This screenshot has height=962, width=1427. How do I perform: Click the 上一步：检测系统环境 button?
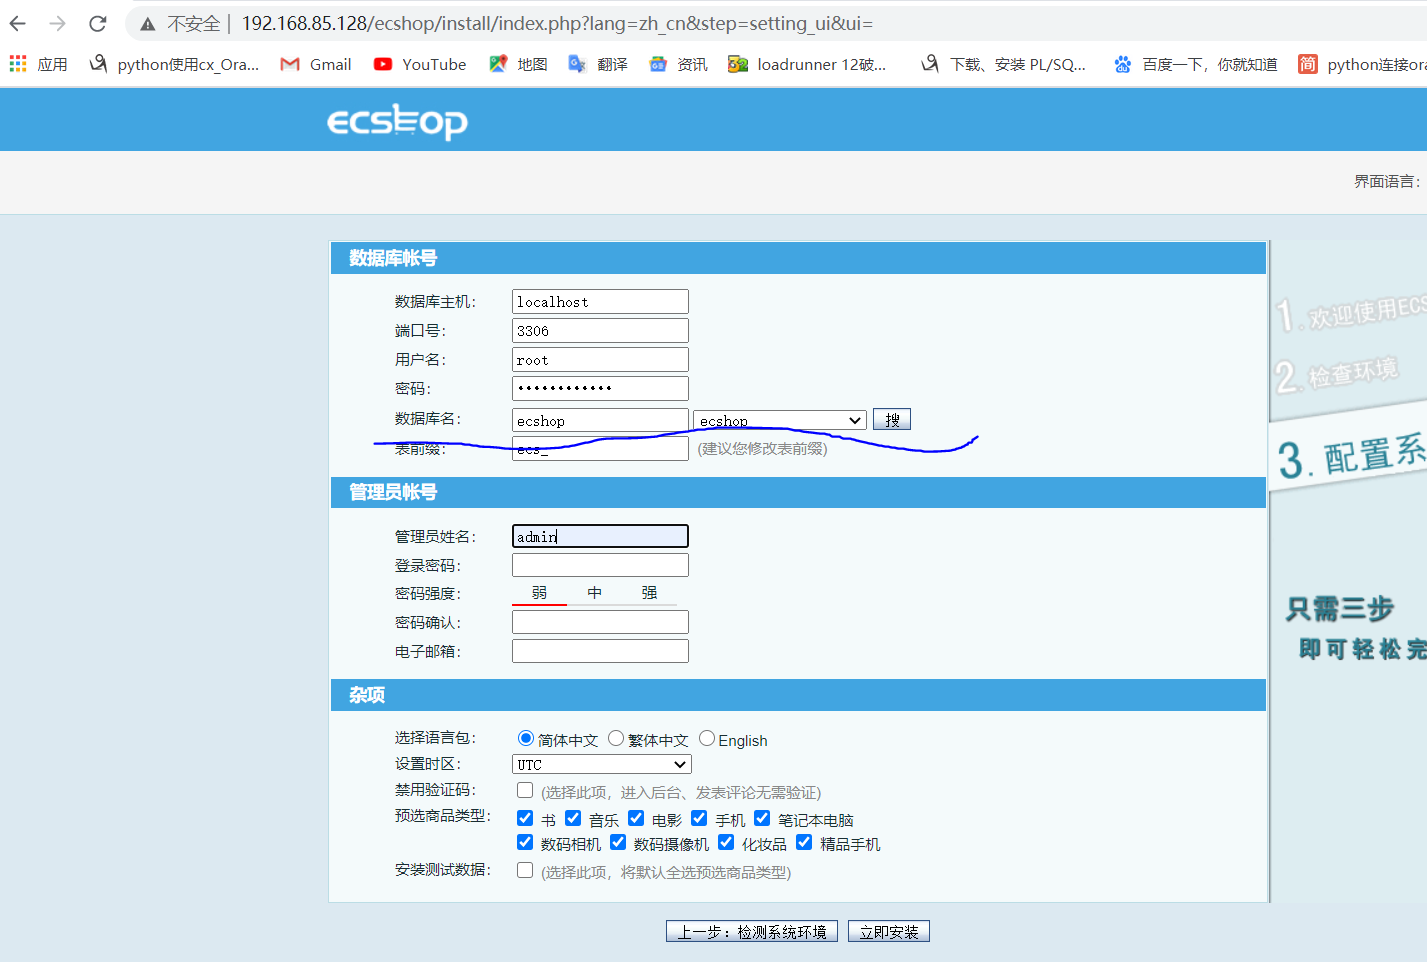(x=751, y=930)
